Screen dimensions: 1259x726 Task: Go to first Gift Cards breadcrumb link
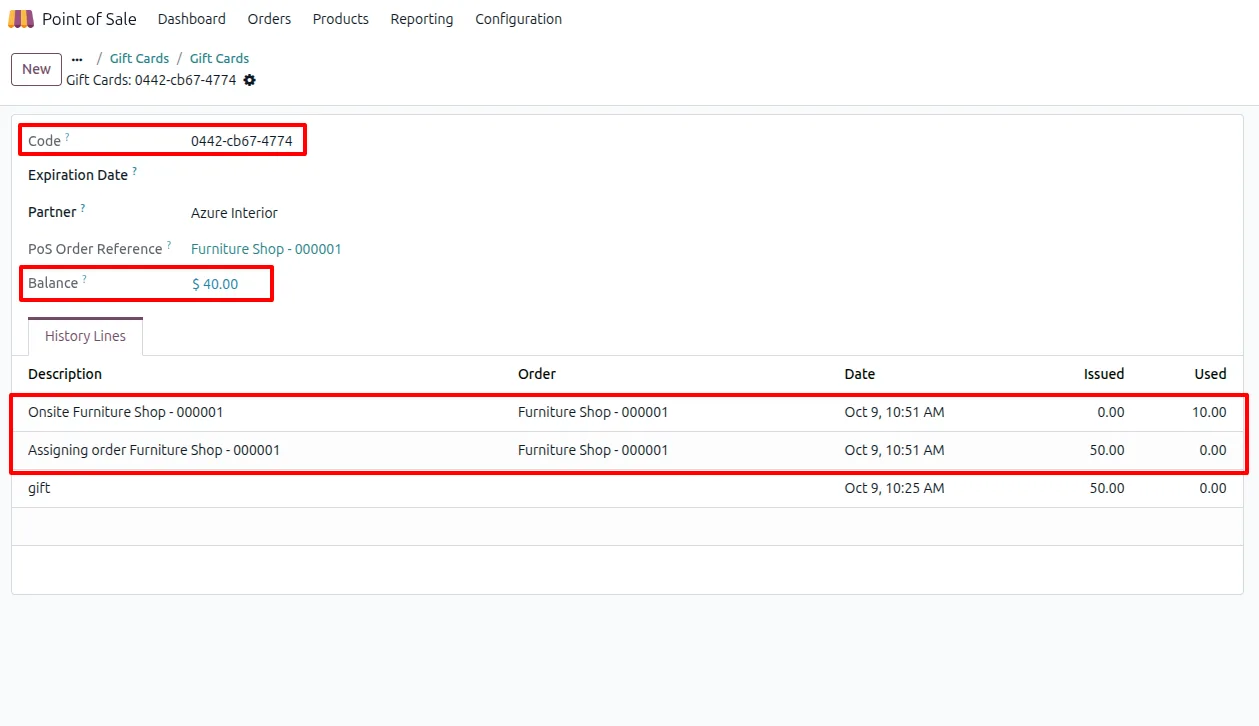(x=139, y=59)
